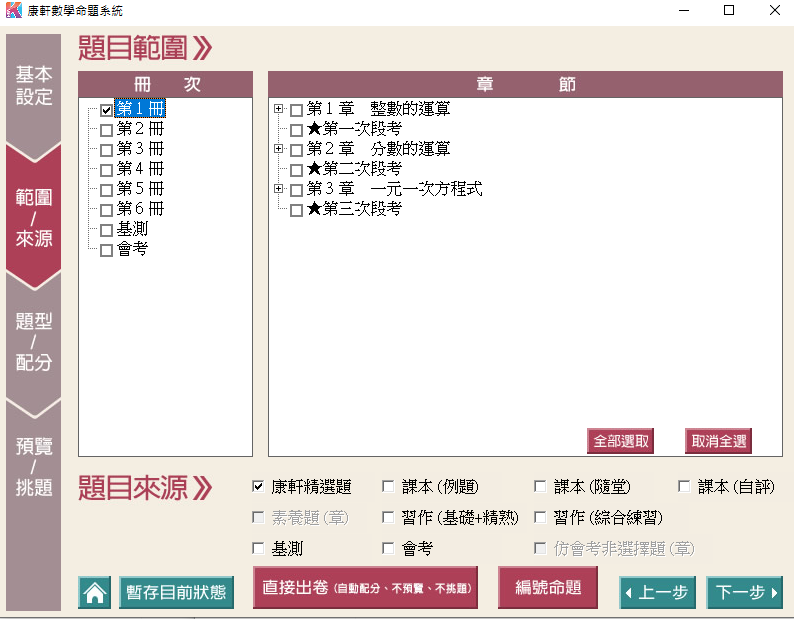Click the app logo in title bar
The width and height of the screenshot is (794, 619).
[13, 11]
